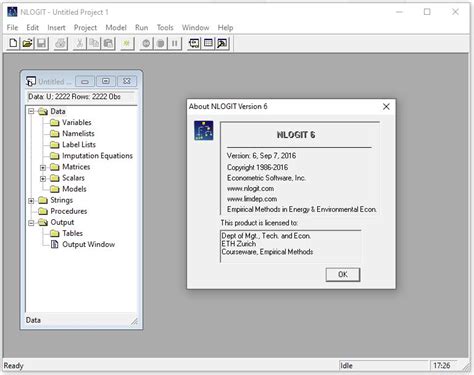This screenshot has height=375, width=474.
Task: Open the Window menu
Action: tap(195, 28)
